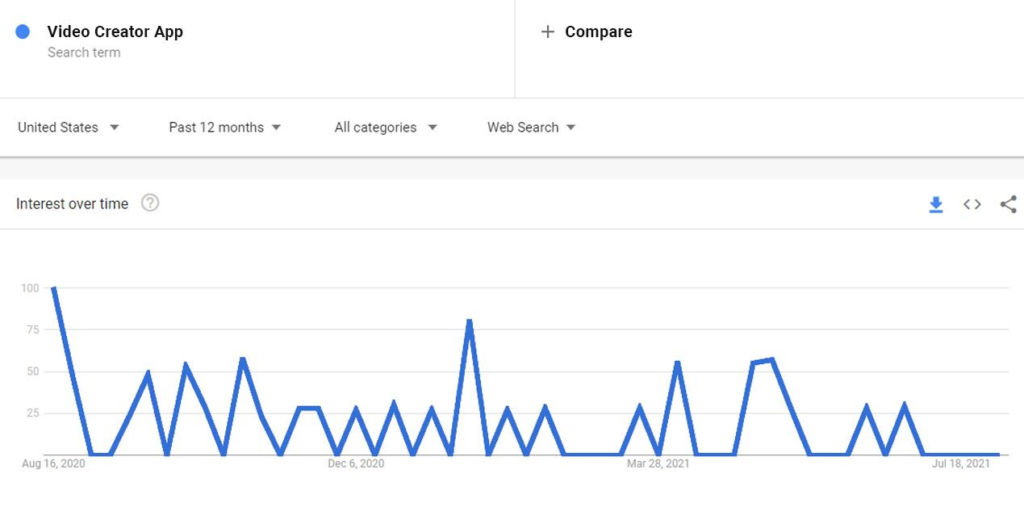
Task: Click the Dec 6, 2020 axis label
Action: tap(355, 464)
